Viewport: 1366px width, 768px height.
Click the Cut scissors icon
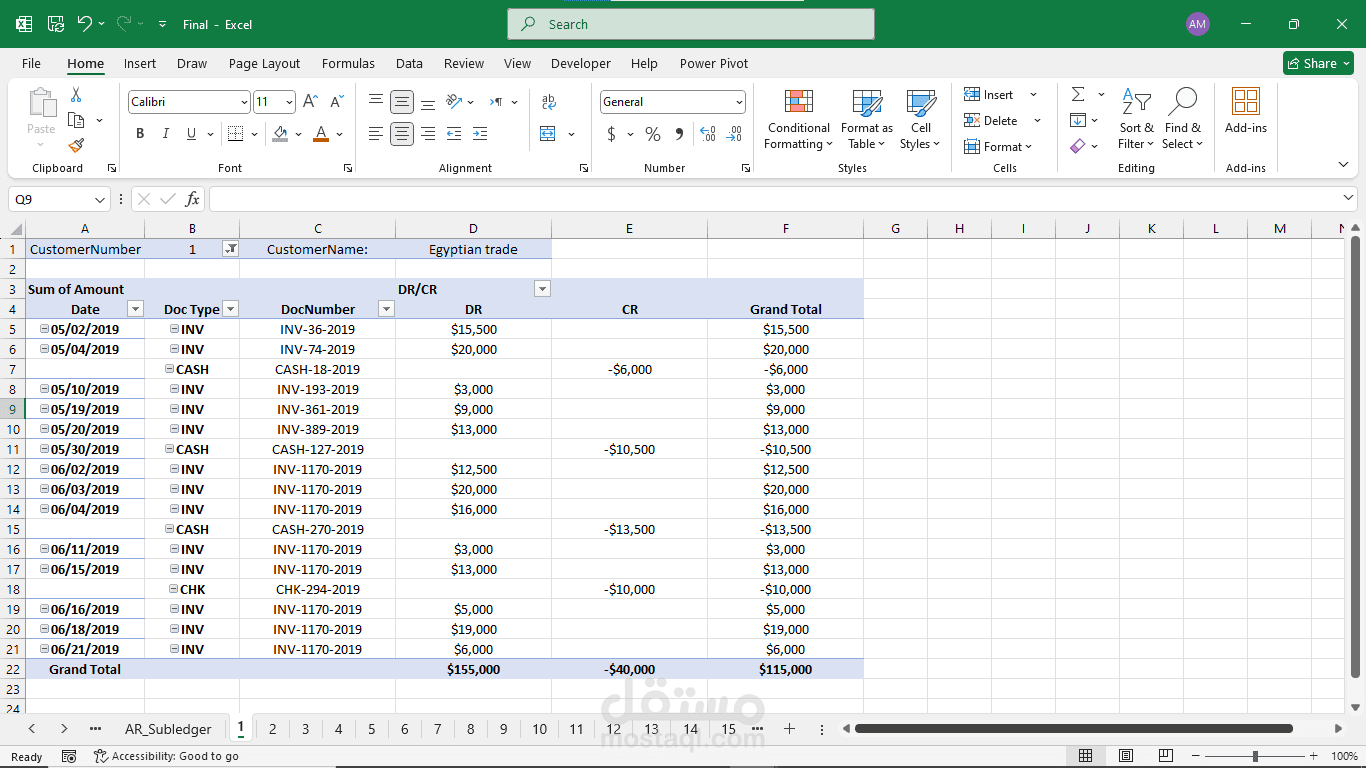click(76, 95)
